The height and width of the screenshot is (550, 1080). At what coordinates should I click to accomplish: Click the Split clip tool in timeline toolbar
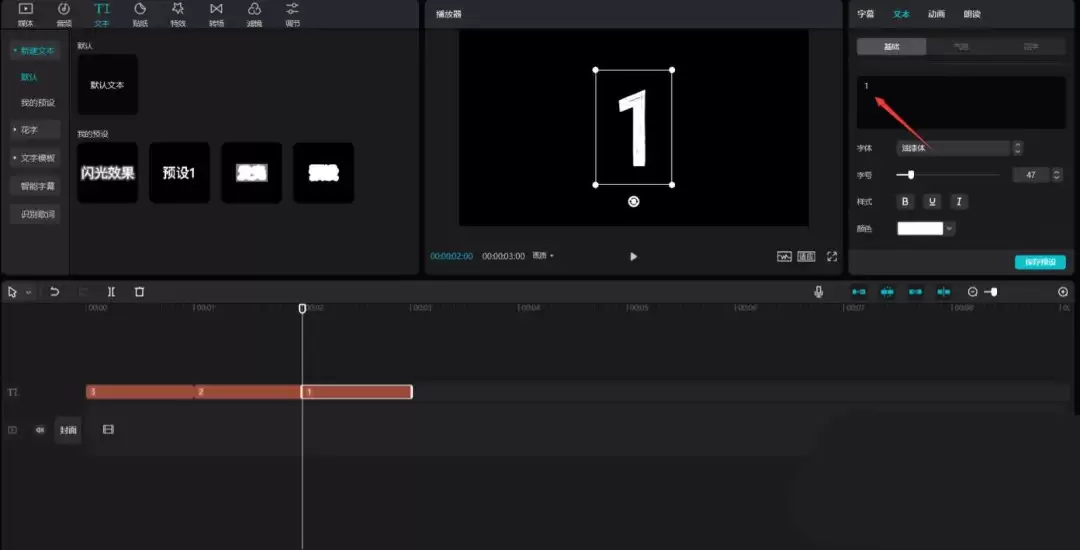point(111,292)
